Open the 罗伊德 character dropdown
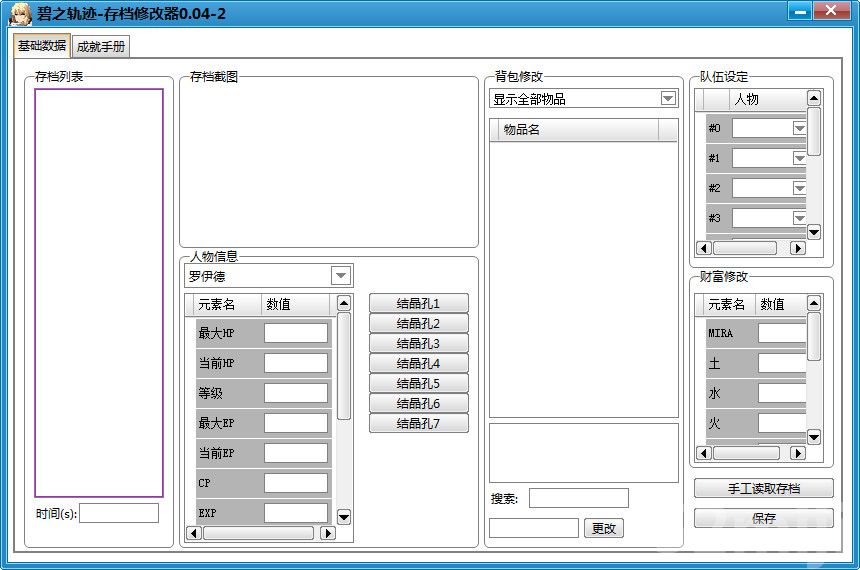The height and width of the screenshot is (570, 860). click(340, 276)
